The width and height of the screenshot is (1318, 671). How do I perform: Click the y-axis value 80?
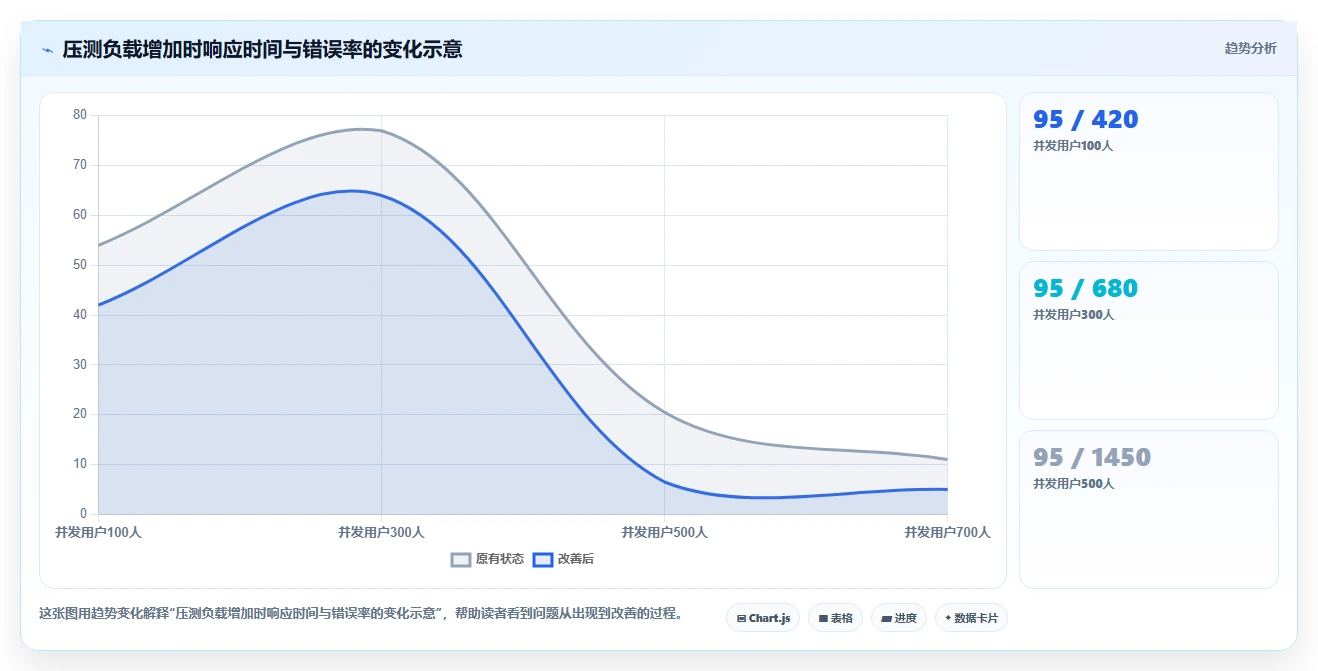80,115
